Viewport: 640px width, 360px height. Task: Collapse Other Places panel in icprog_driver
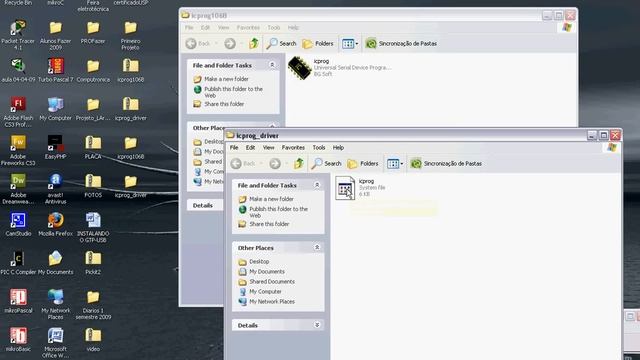tap(317, 247)
